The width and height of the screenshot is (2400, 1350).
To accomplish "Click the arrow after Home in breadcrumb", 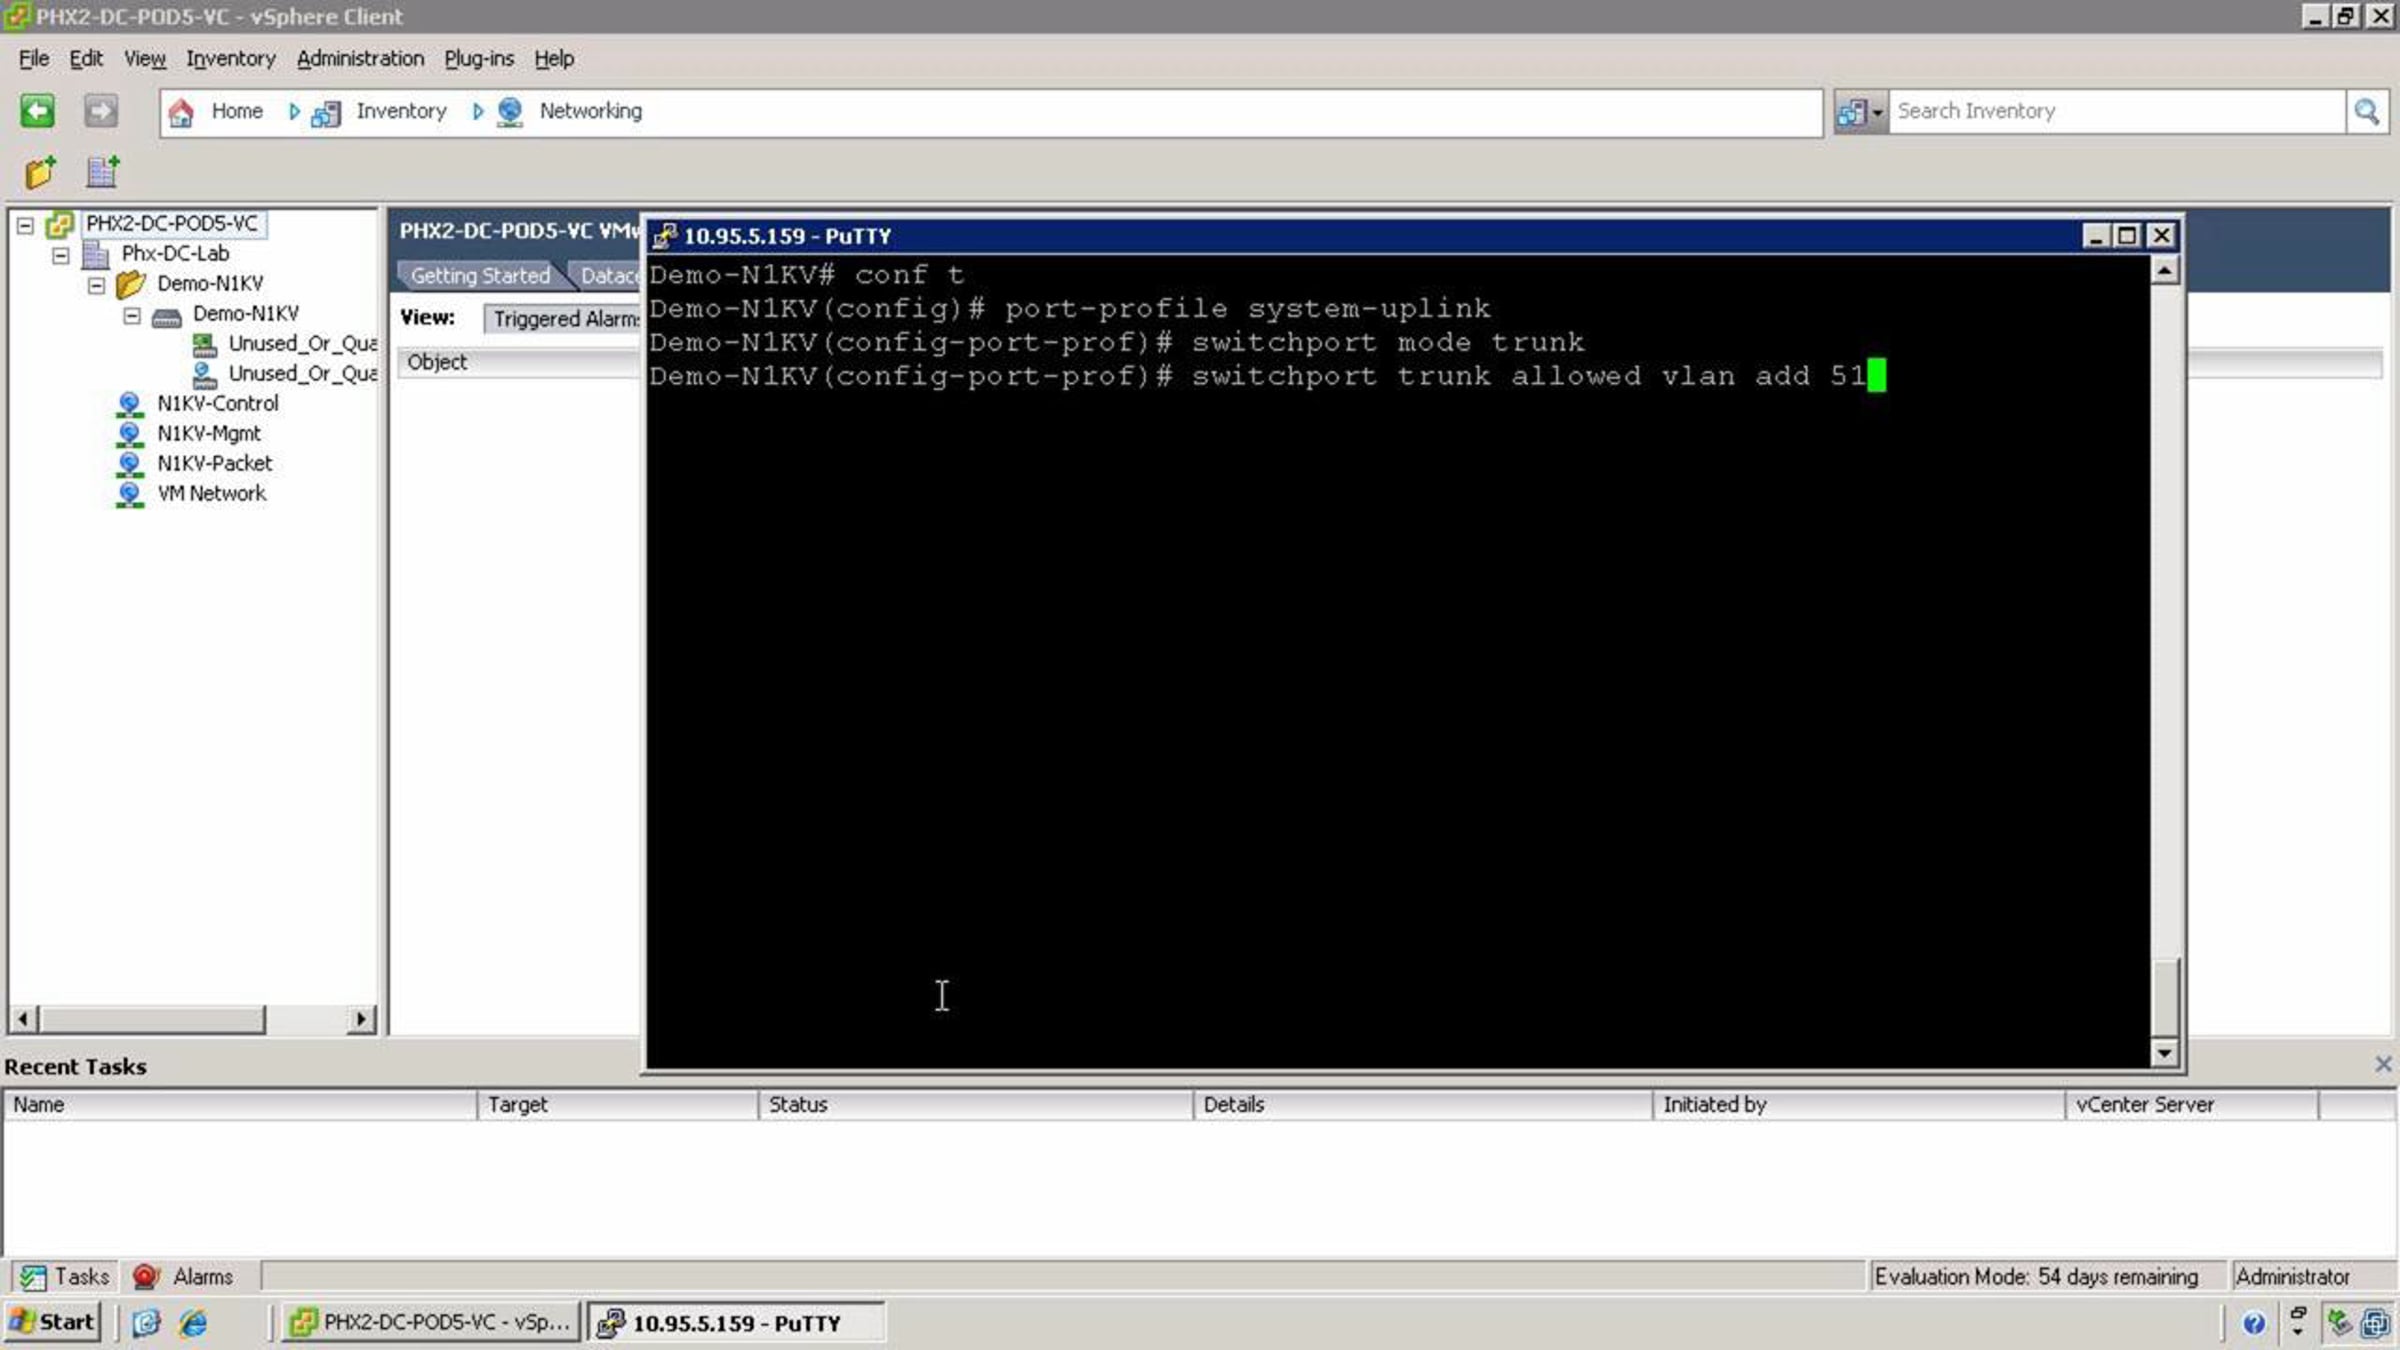I will pos(294,111).
